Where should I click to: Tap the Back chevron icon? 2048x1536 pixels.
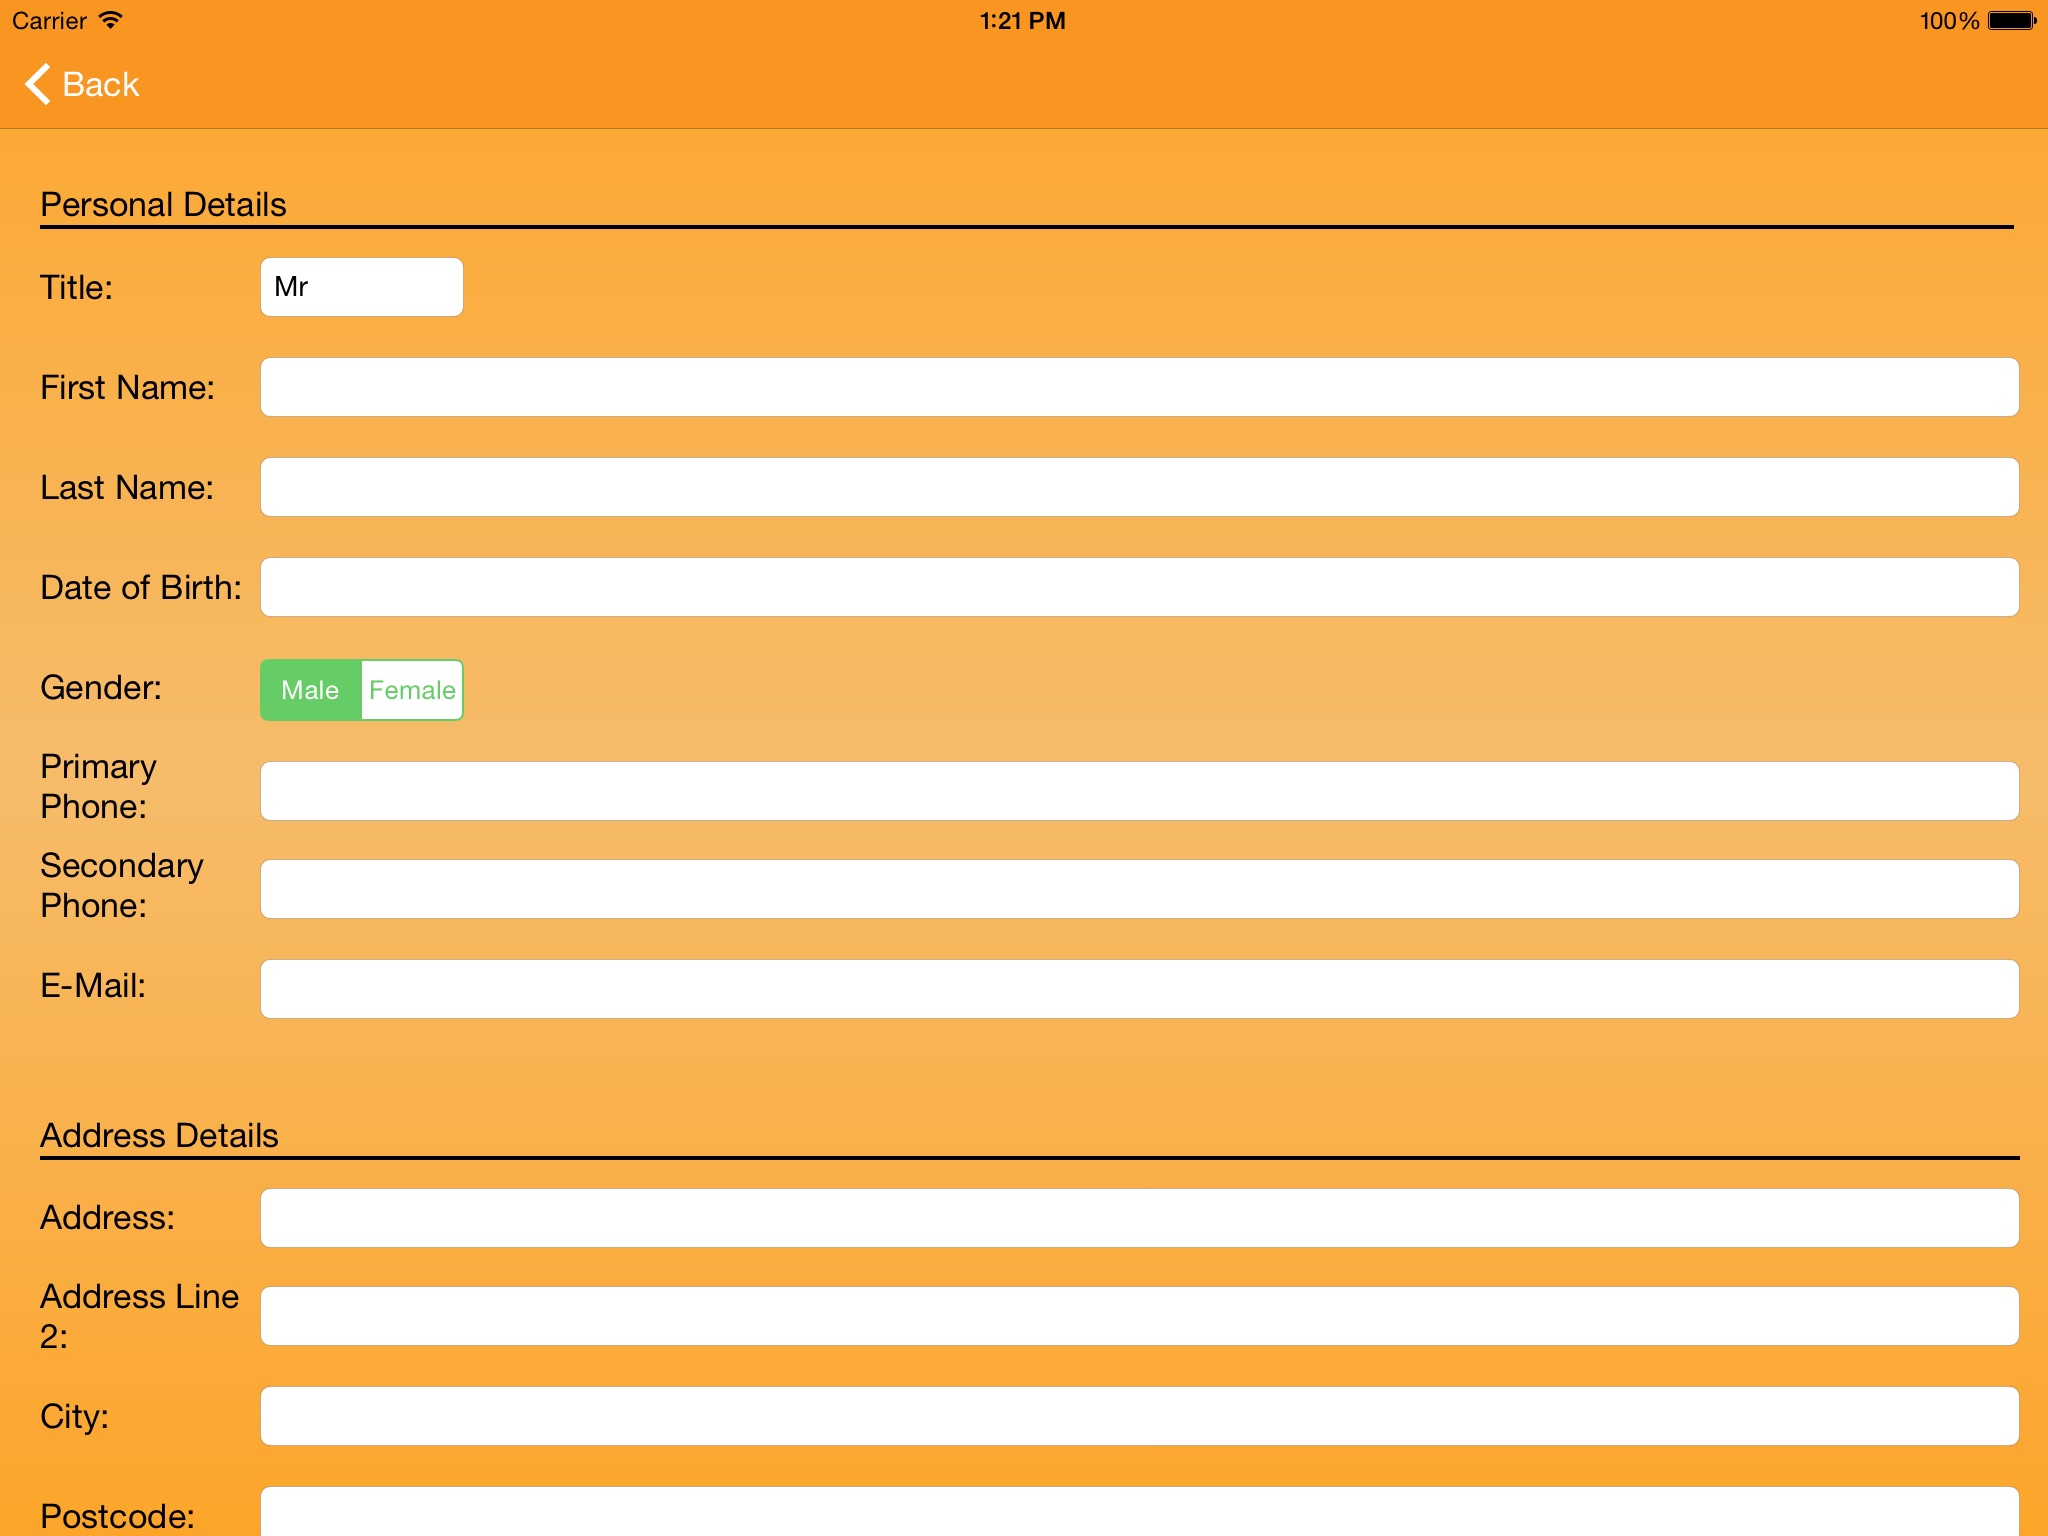pos(37,84)
